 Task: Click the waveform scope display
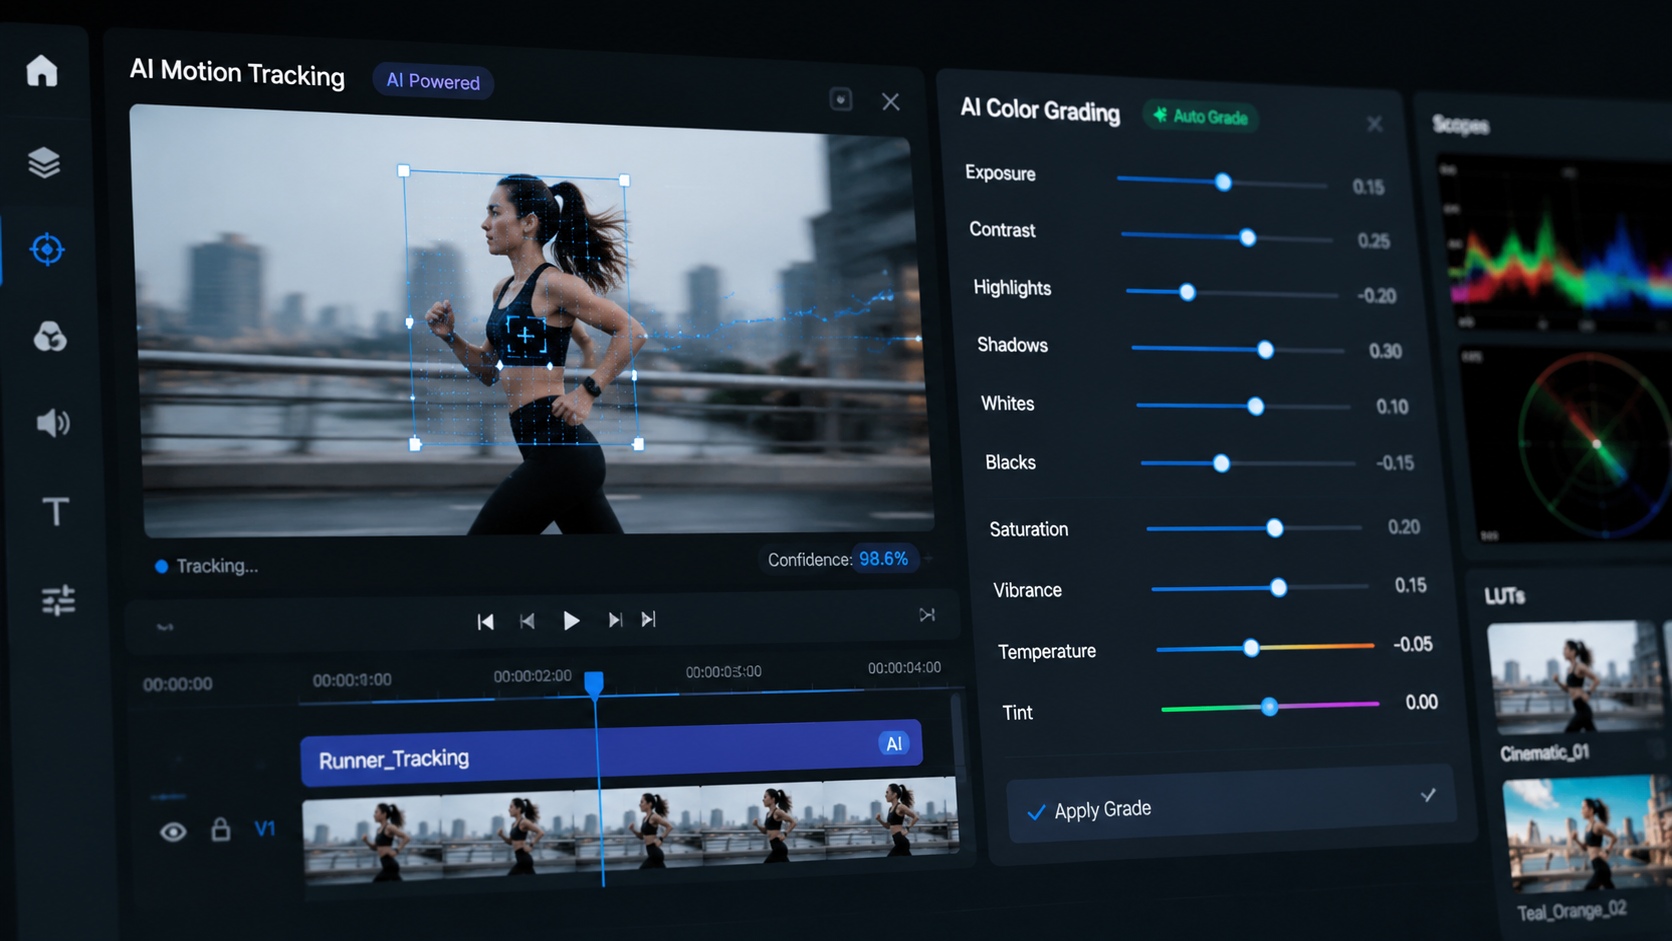point(1554,245)
